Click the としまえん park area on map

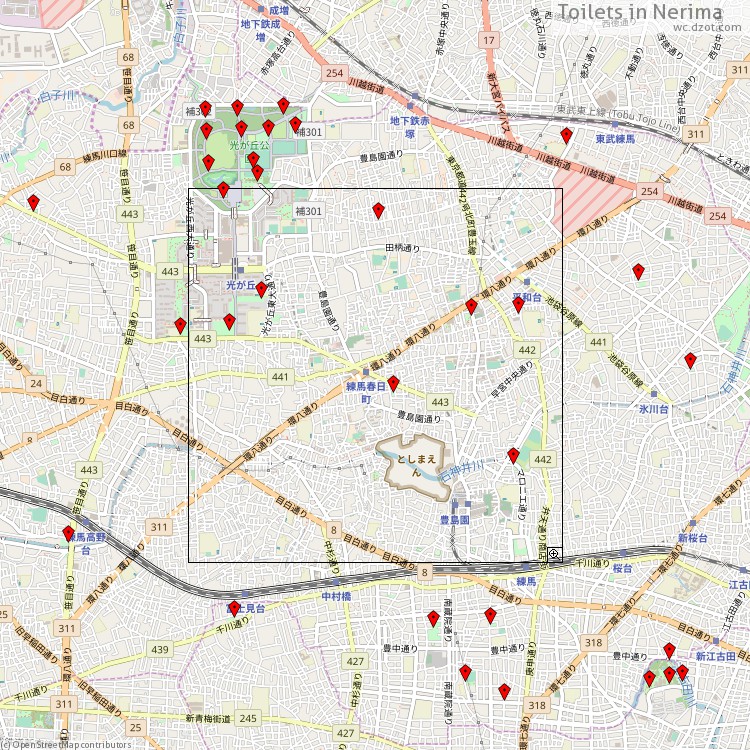click(x=412, y=461)
